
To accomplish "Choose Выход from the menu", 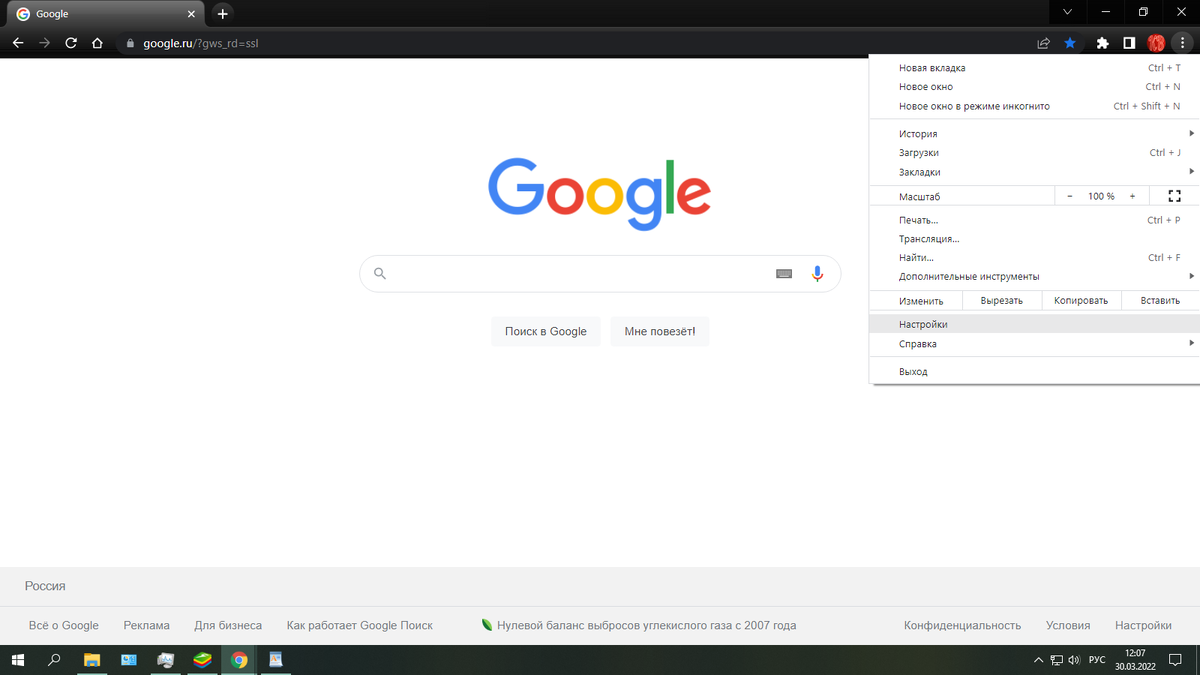I will [x=1035, y=372].
